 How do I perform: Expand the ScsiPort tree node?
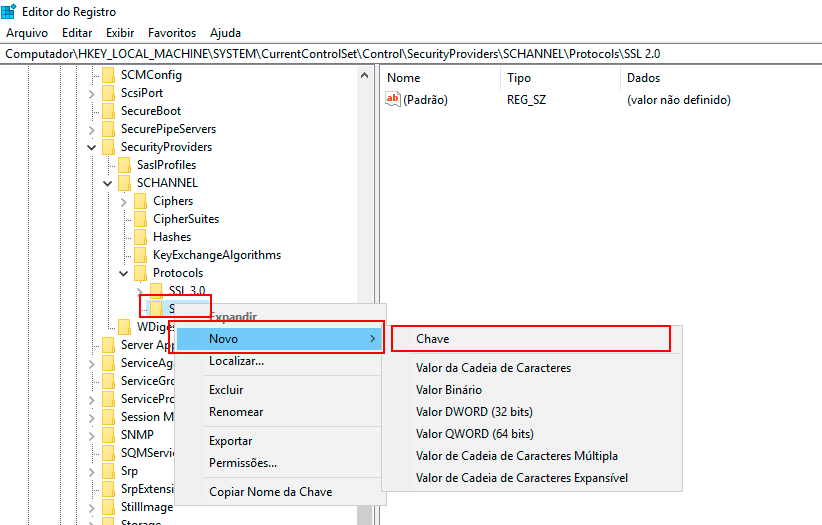tap(92, 94)
